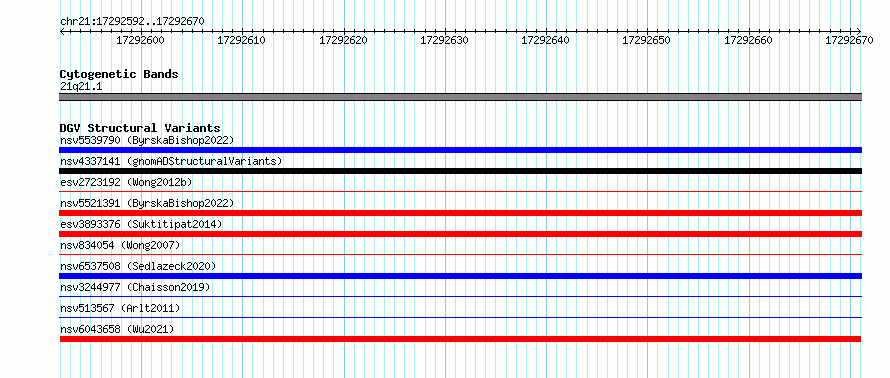890x378 pixels.
Task: Click the thin red line under nsv834054
Action: (460, 255)
